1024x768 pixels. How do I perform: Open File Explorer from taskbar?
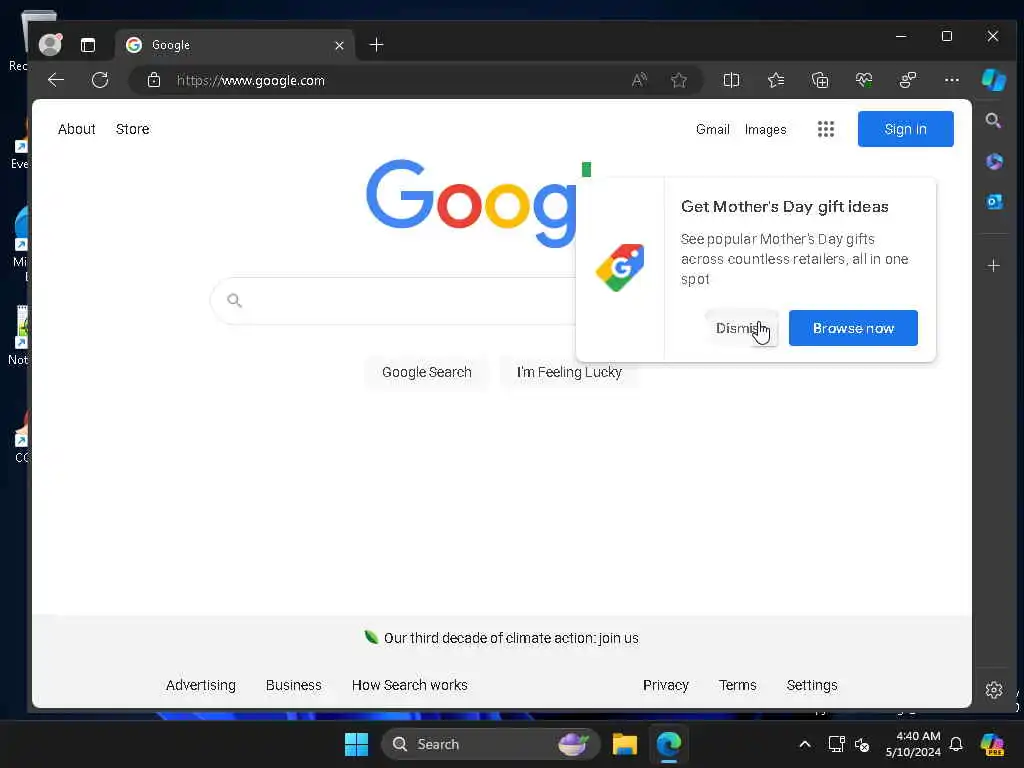[624, 744]
